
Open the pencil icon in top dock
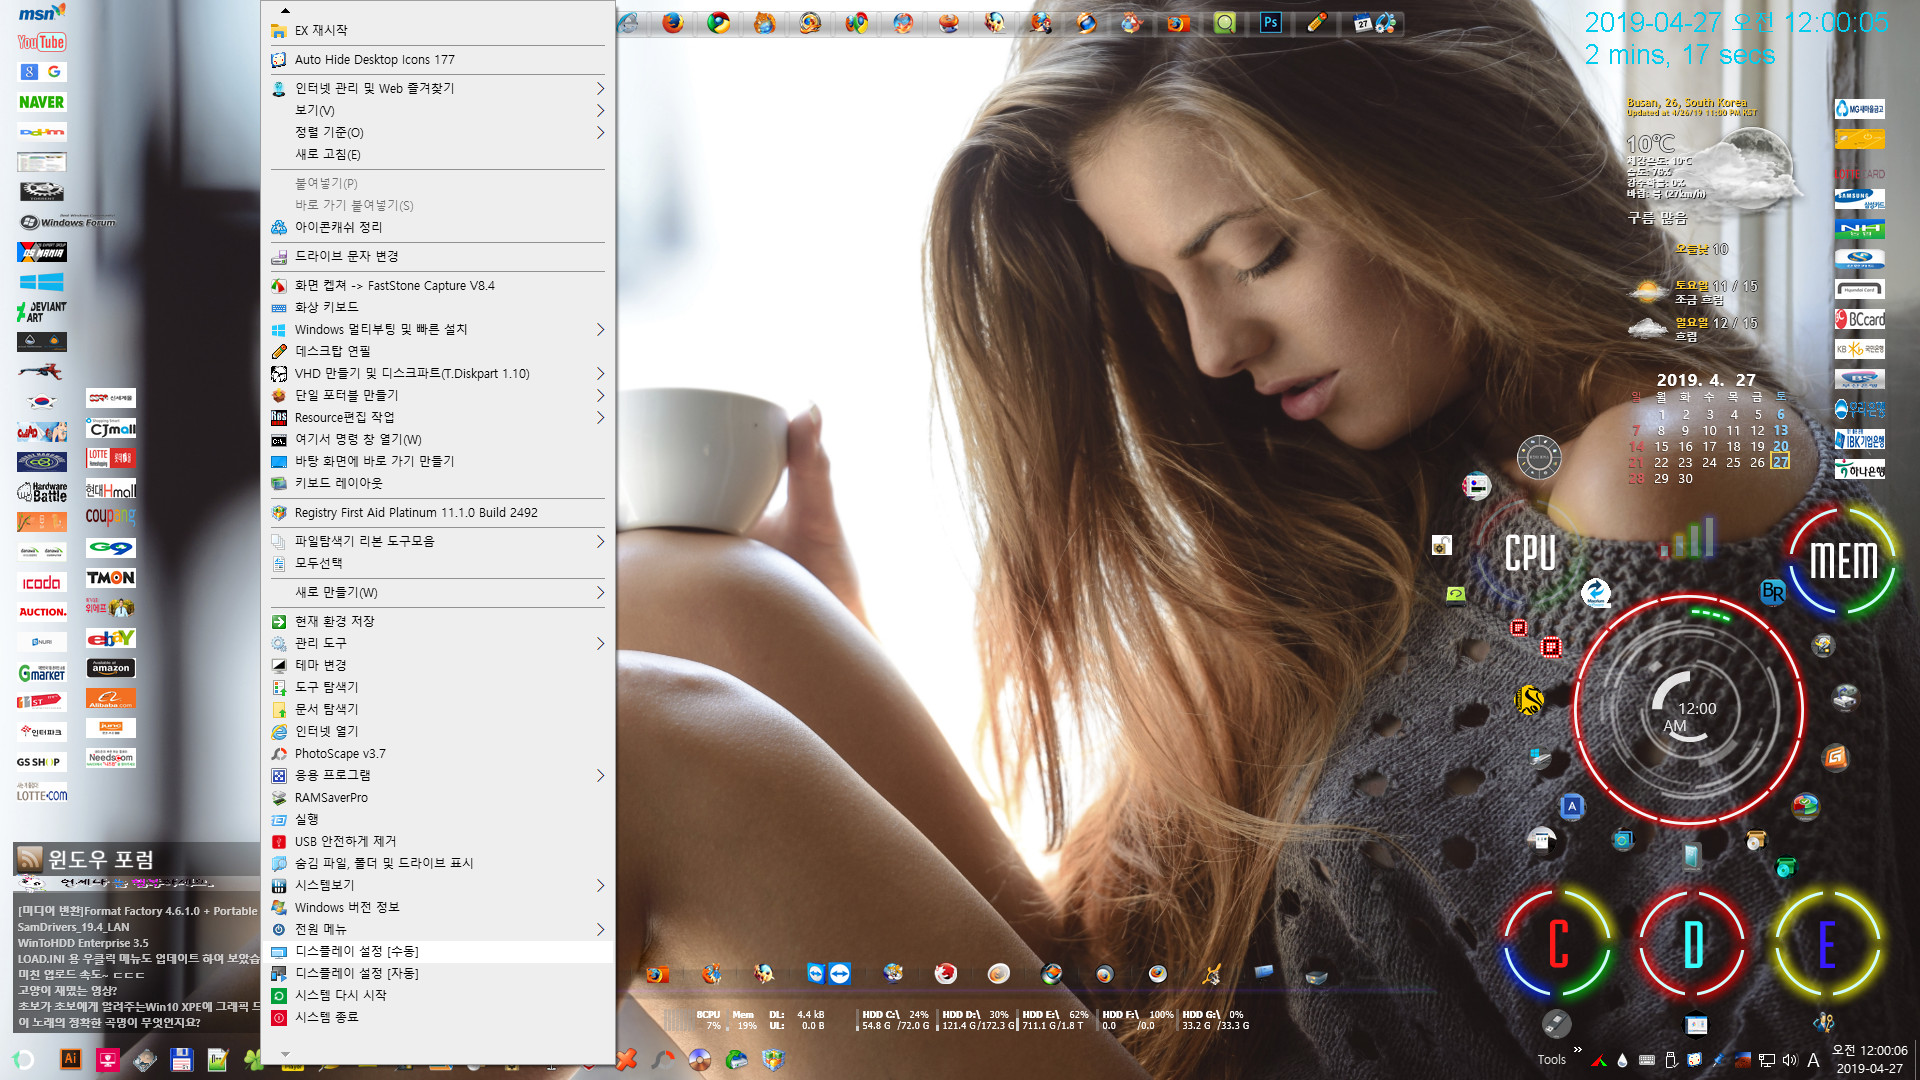click(1316, 22)
